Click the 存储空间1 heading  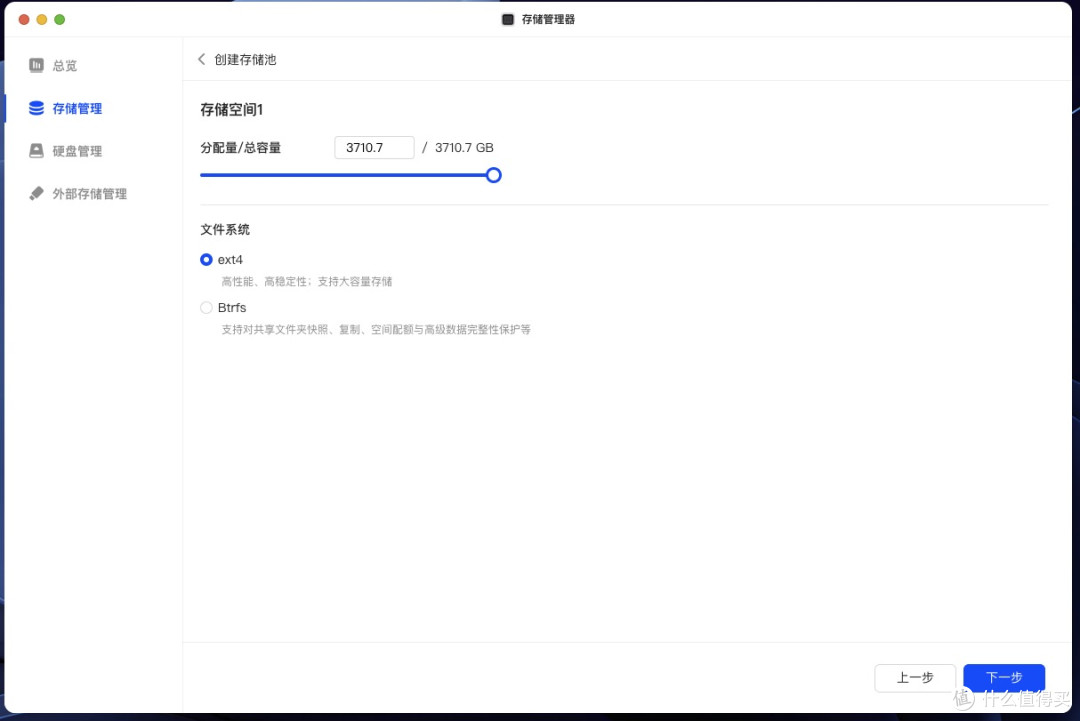(231, 109)
